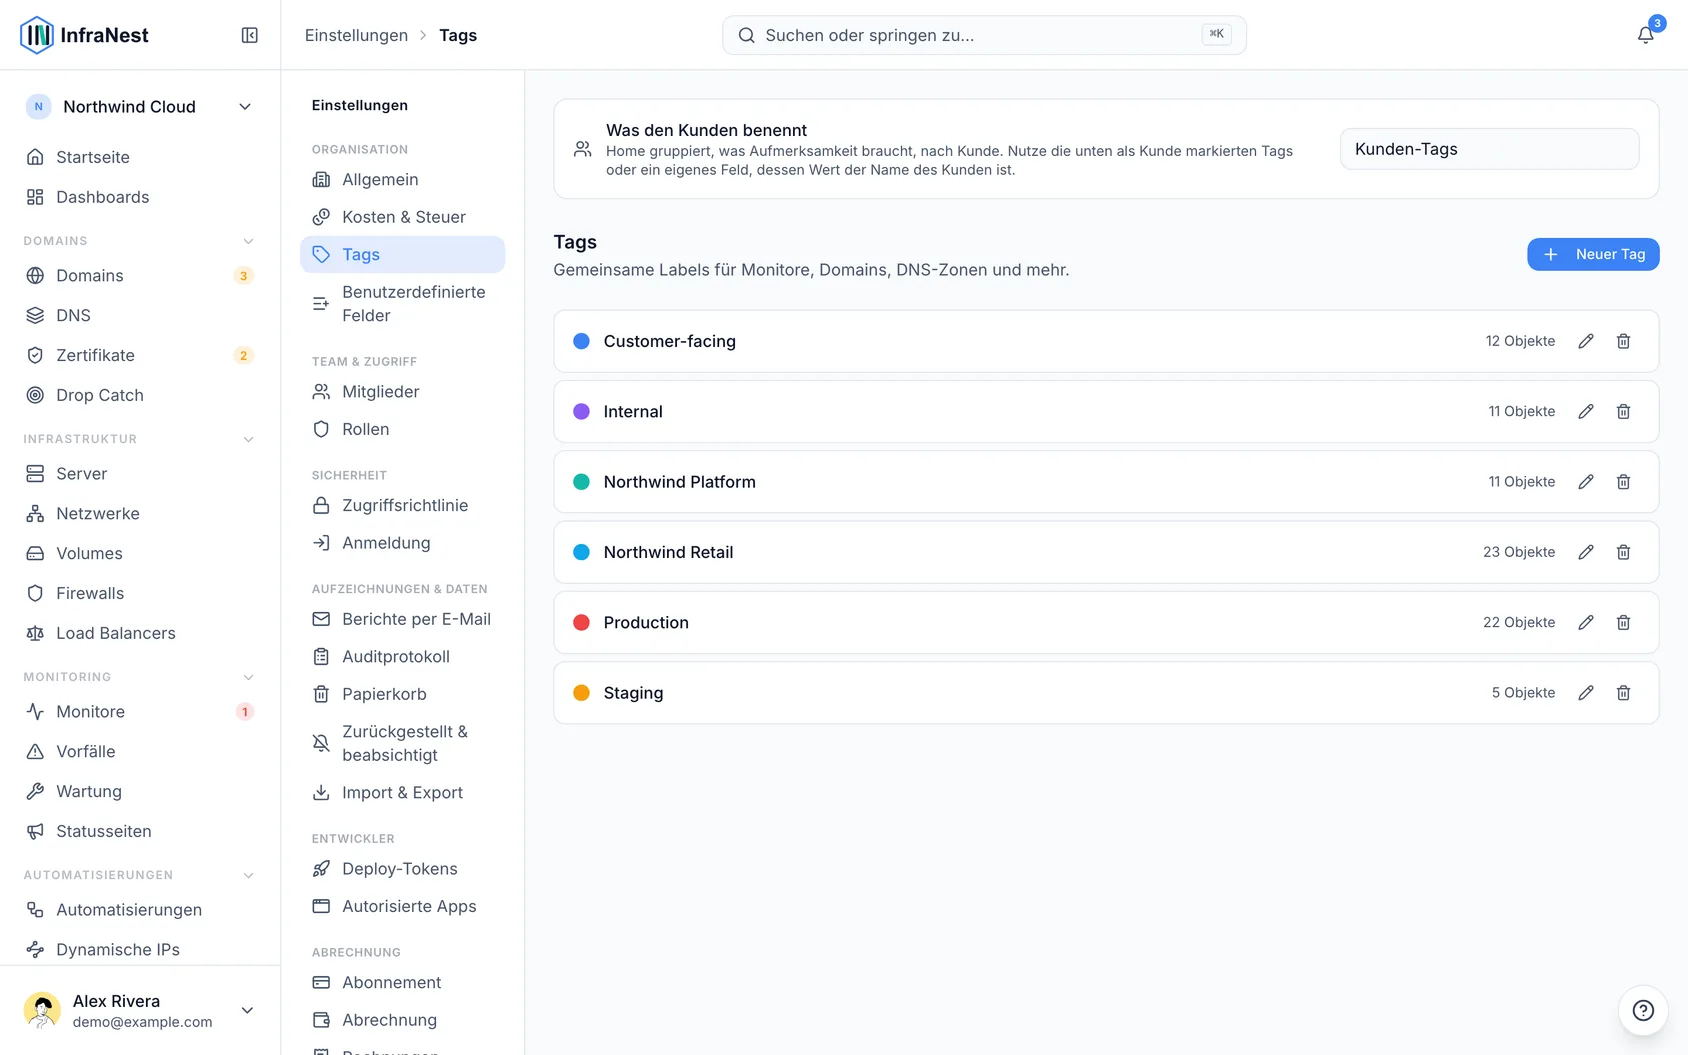Delete the Northwind Platform tag
1688x1055 pixels.
tap(1624, 482)
